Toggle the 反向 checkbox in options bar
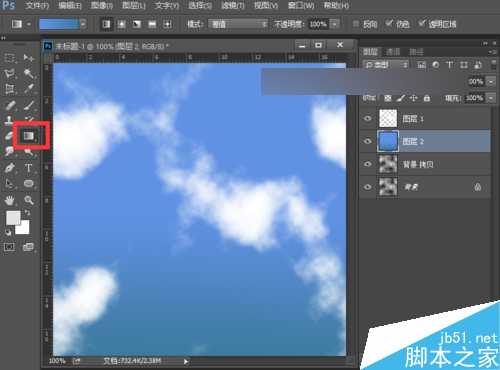 point(356,24)
